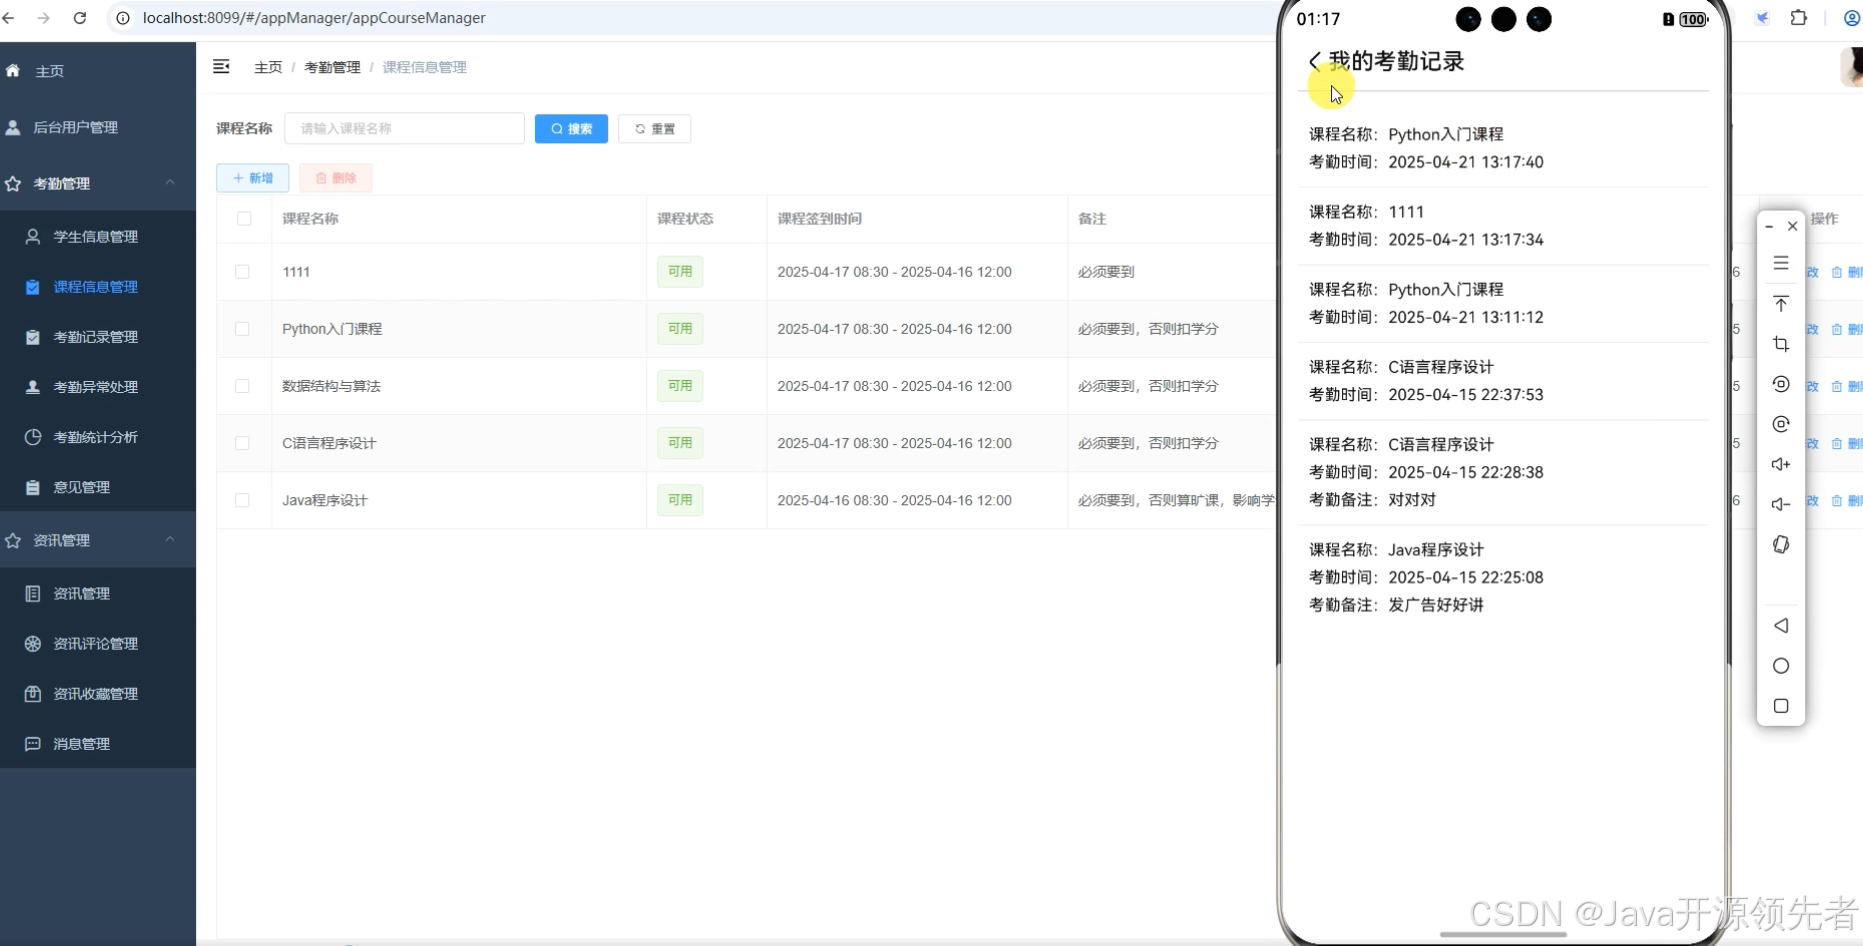This screenshot has width=1863, height=946.
Task: Tap the emulator recent apps square
Action: 1781,706
